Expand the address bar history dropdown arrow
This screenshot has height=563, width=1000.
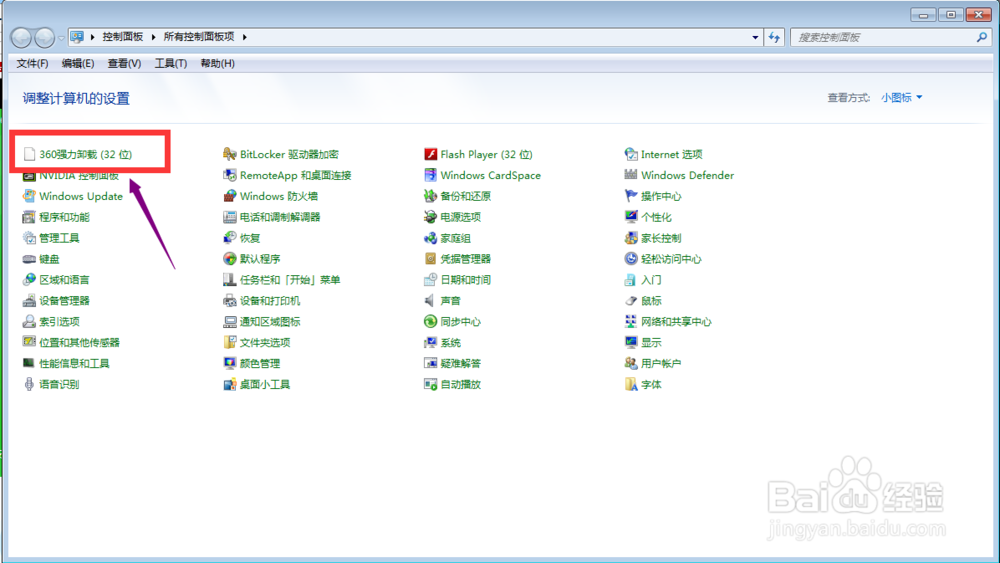pyautogui.click(x=755, y=38)
